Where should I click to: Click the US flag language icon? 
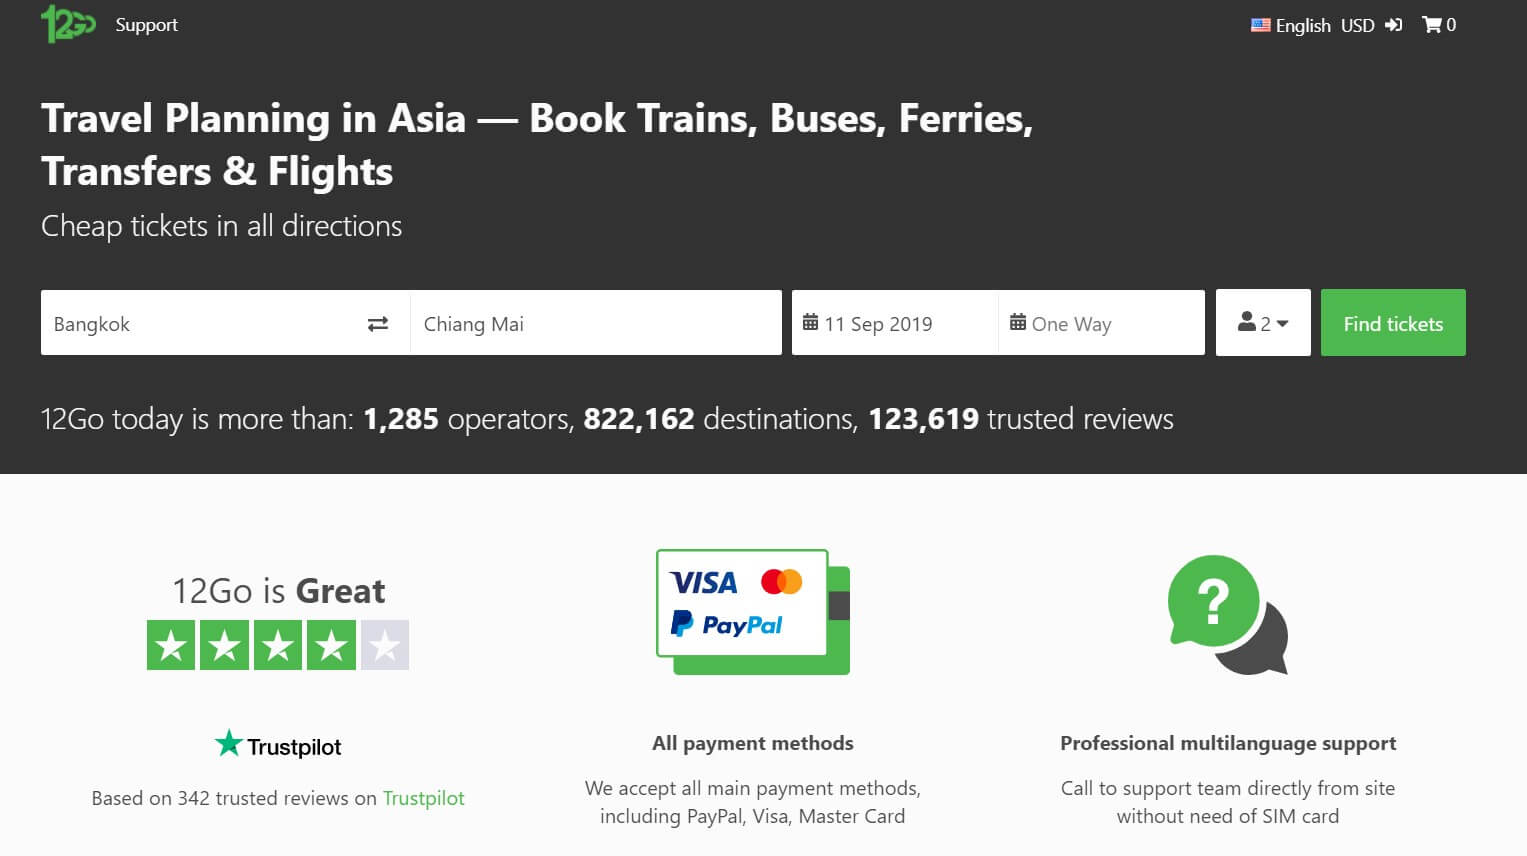point(1260,25)
